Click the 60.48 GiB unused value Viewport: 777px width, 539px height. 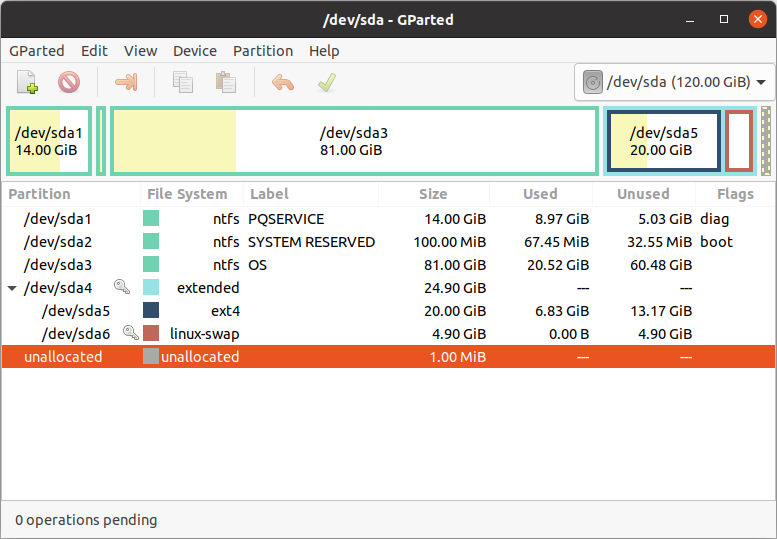pos(661,265)
